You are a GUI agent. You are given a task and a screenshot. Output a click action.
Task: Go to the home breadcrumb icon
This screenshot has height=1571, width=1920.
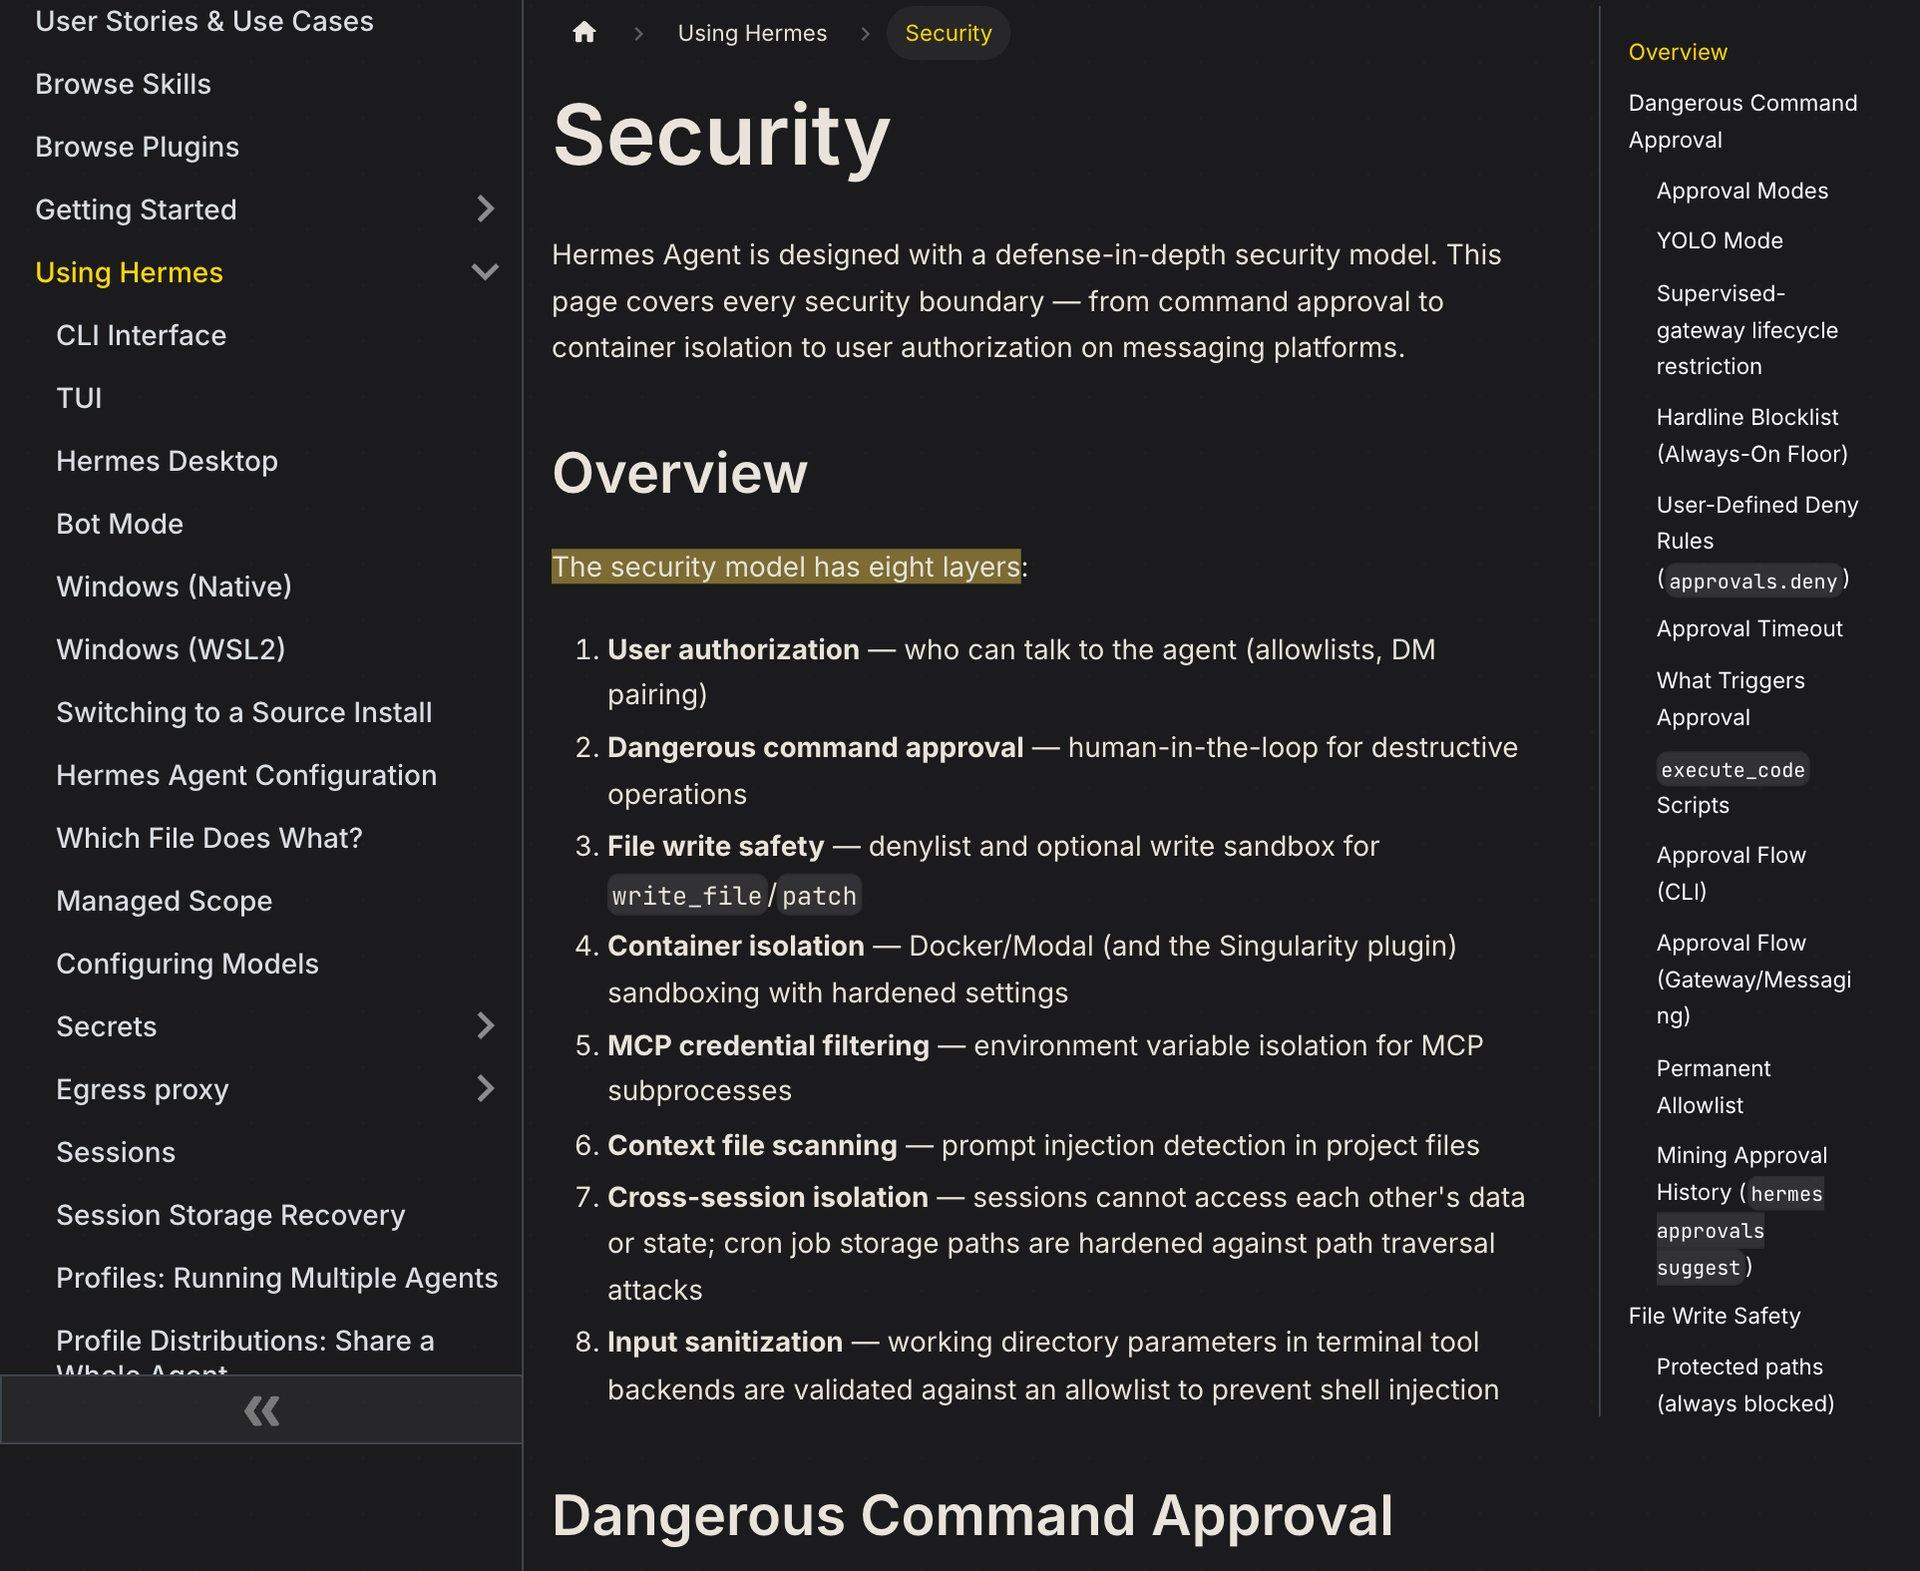584,33
